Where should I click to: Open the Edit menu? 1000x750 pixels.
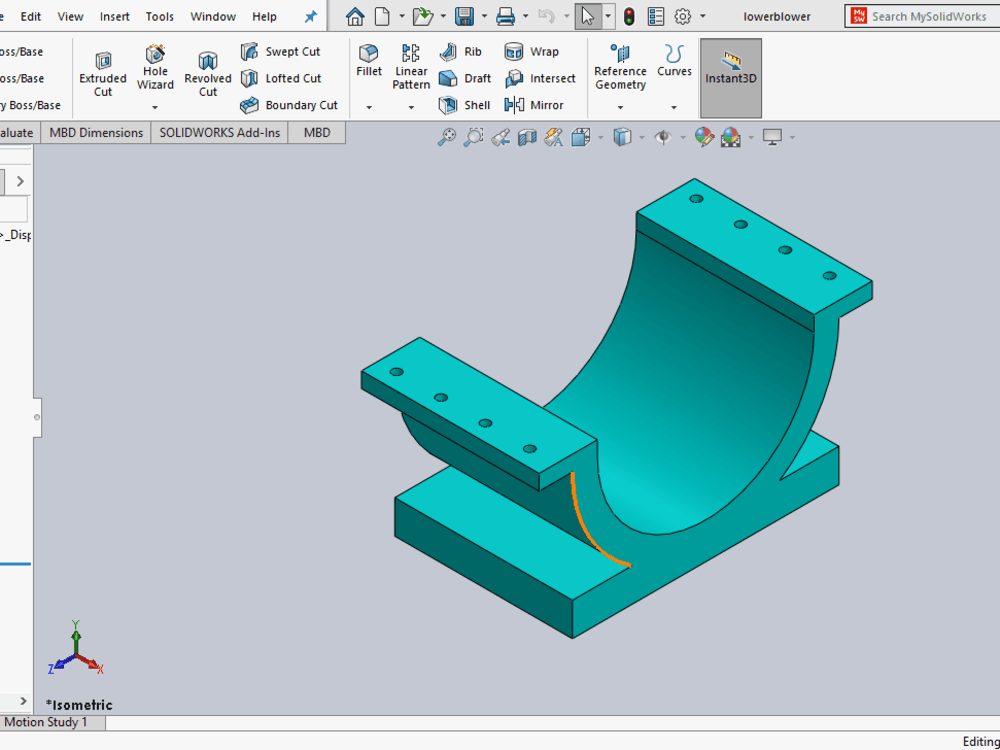31,17
